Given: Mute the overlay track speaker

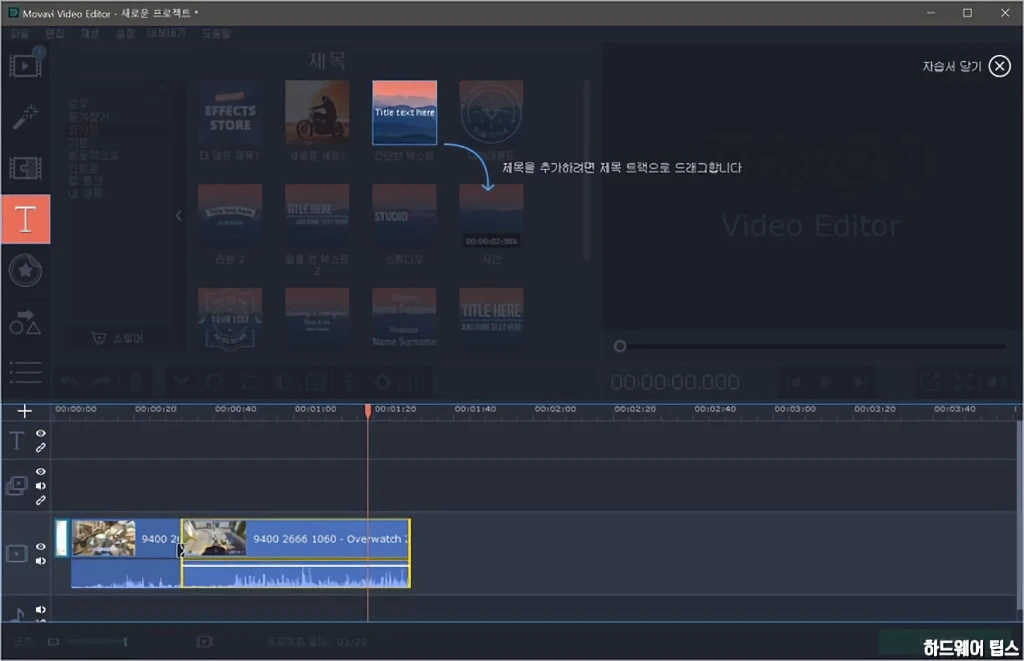Looking at the screenshot, I should click(40, 486).
